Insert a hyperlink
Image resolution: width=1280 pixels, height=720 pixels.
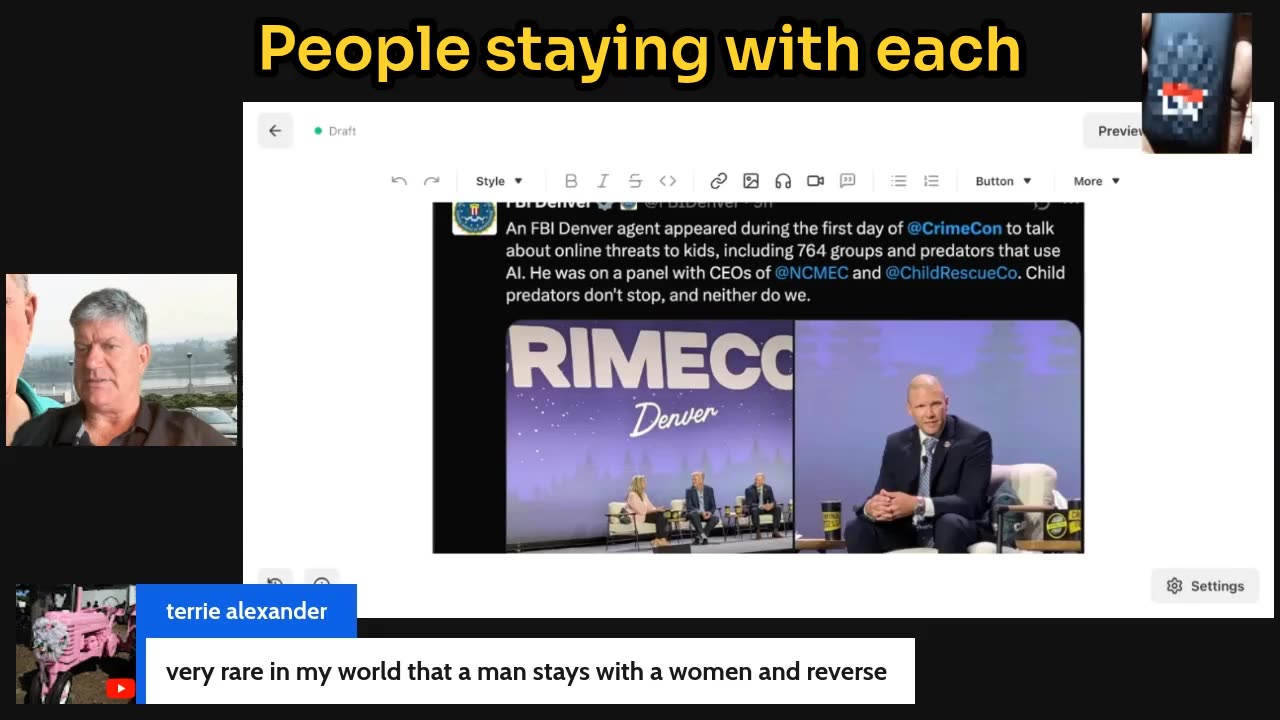click(718, 181)
